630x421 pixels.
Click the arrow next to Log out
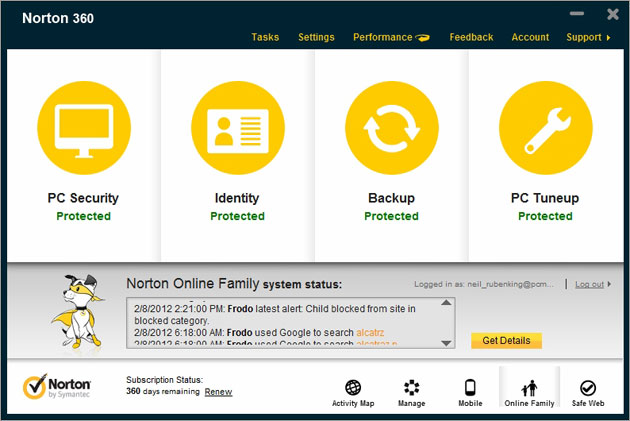point(609,284)
